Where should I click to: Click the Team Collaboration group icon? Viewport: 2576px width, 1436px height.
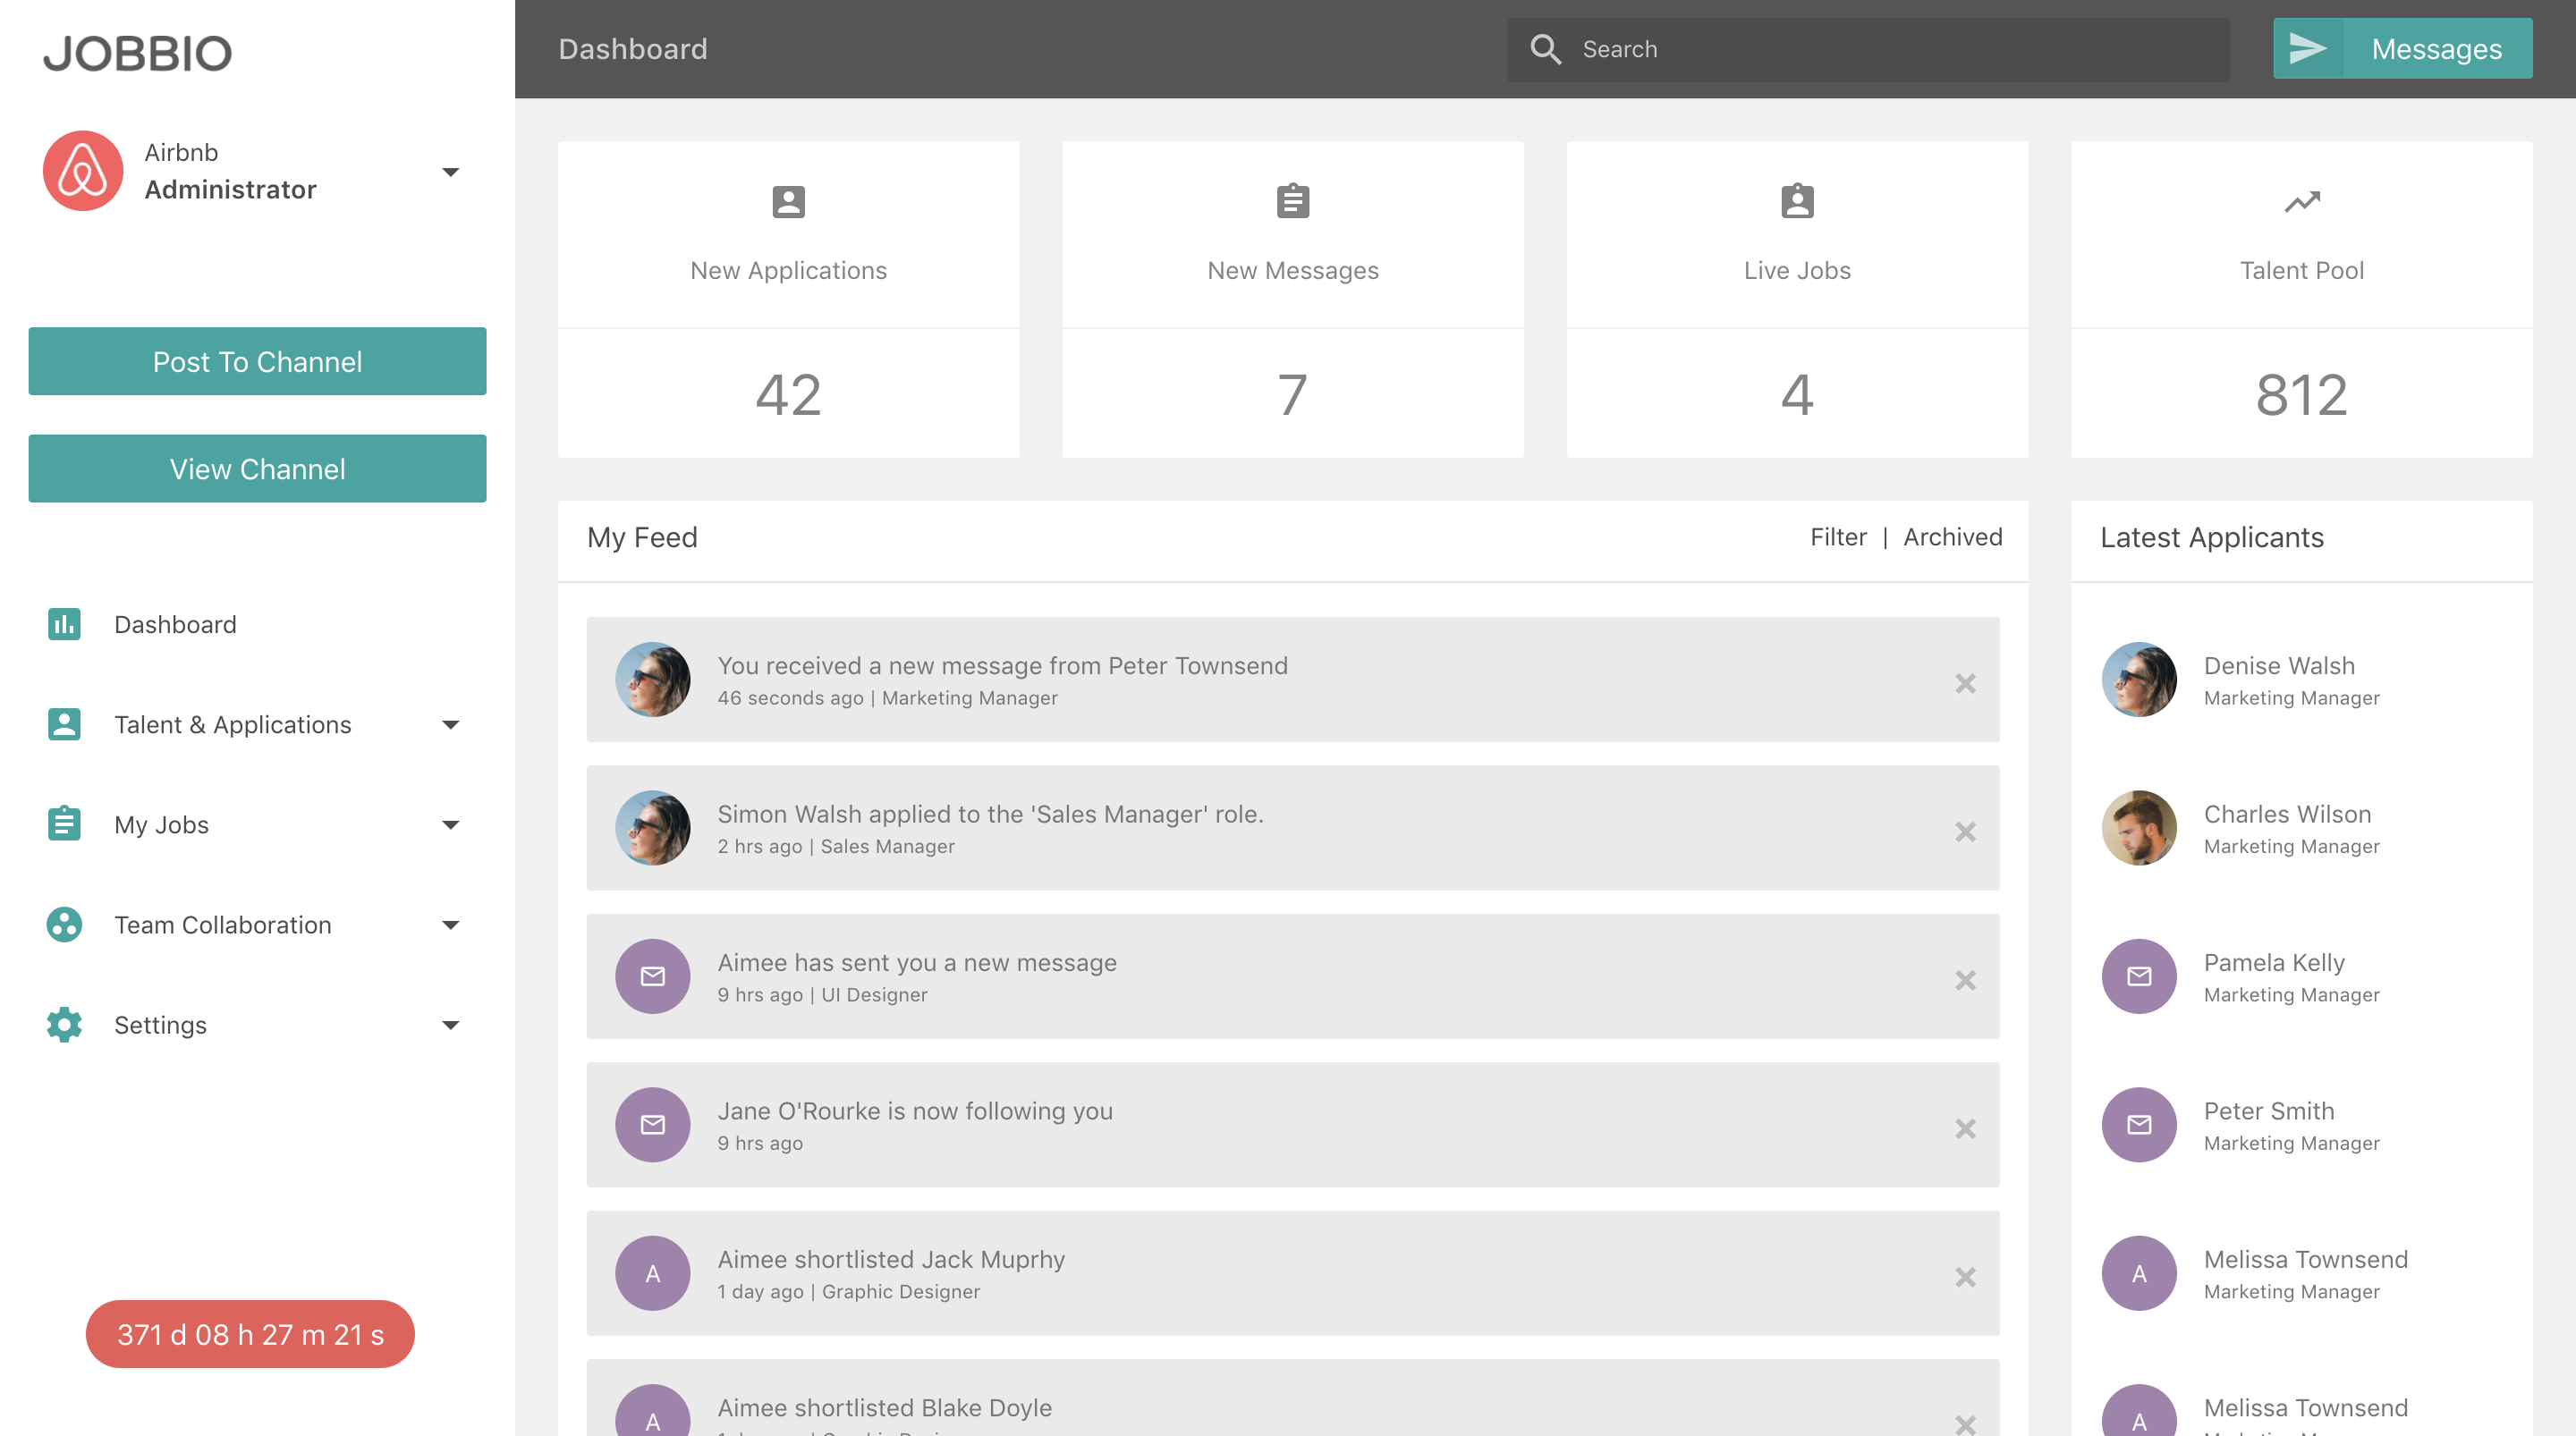(x=64, y=924)
